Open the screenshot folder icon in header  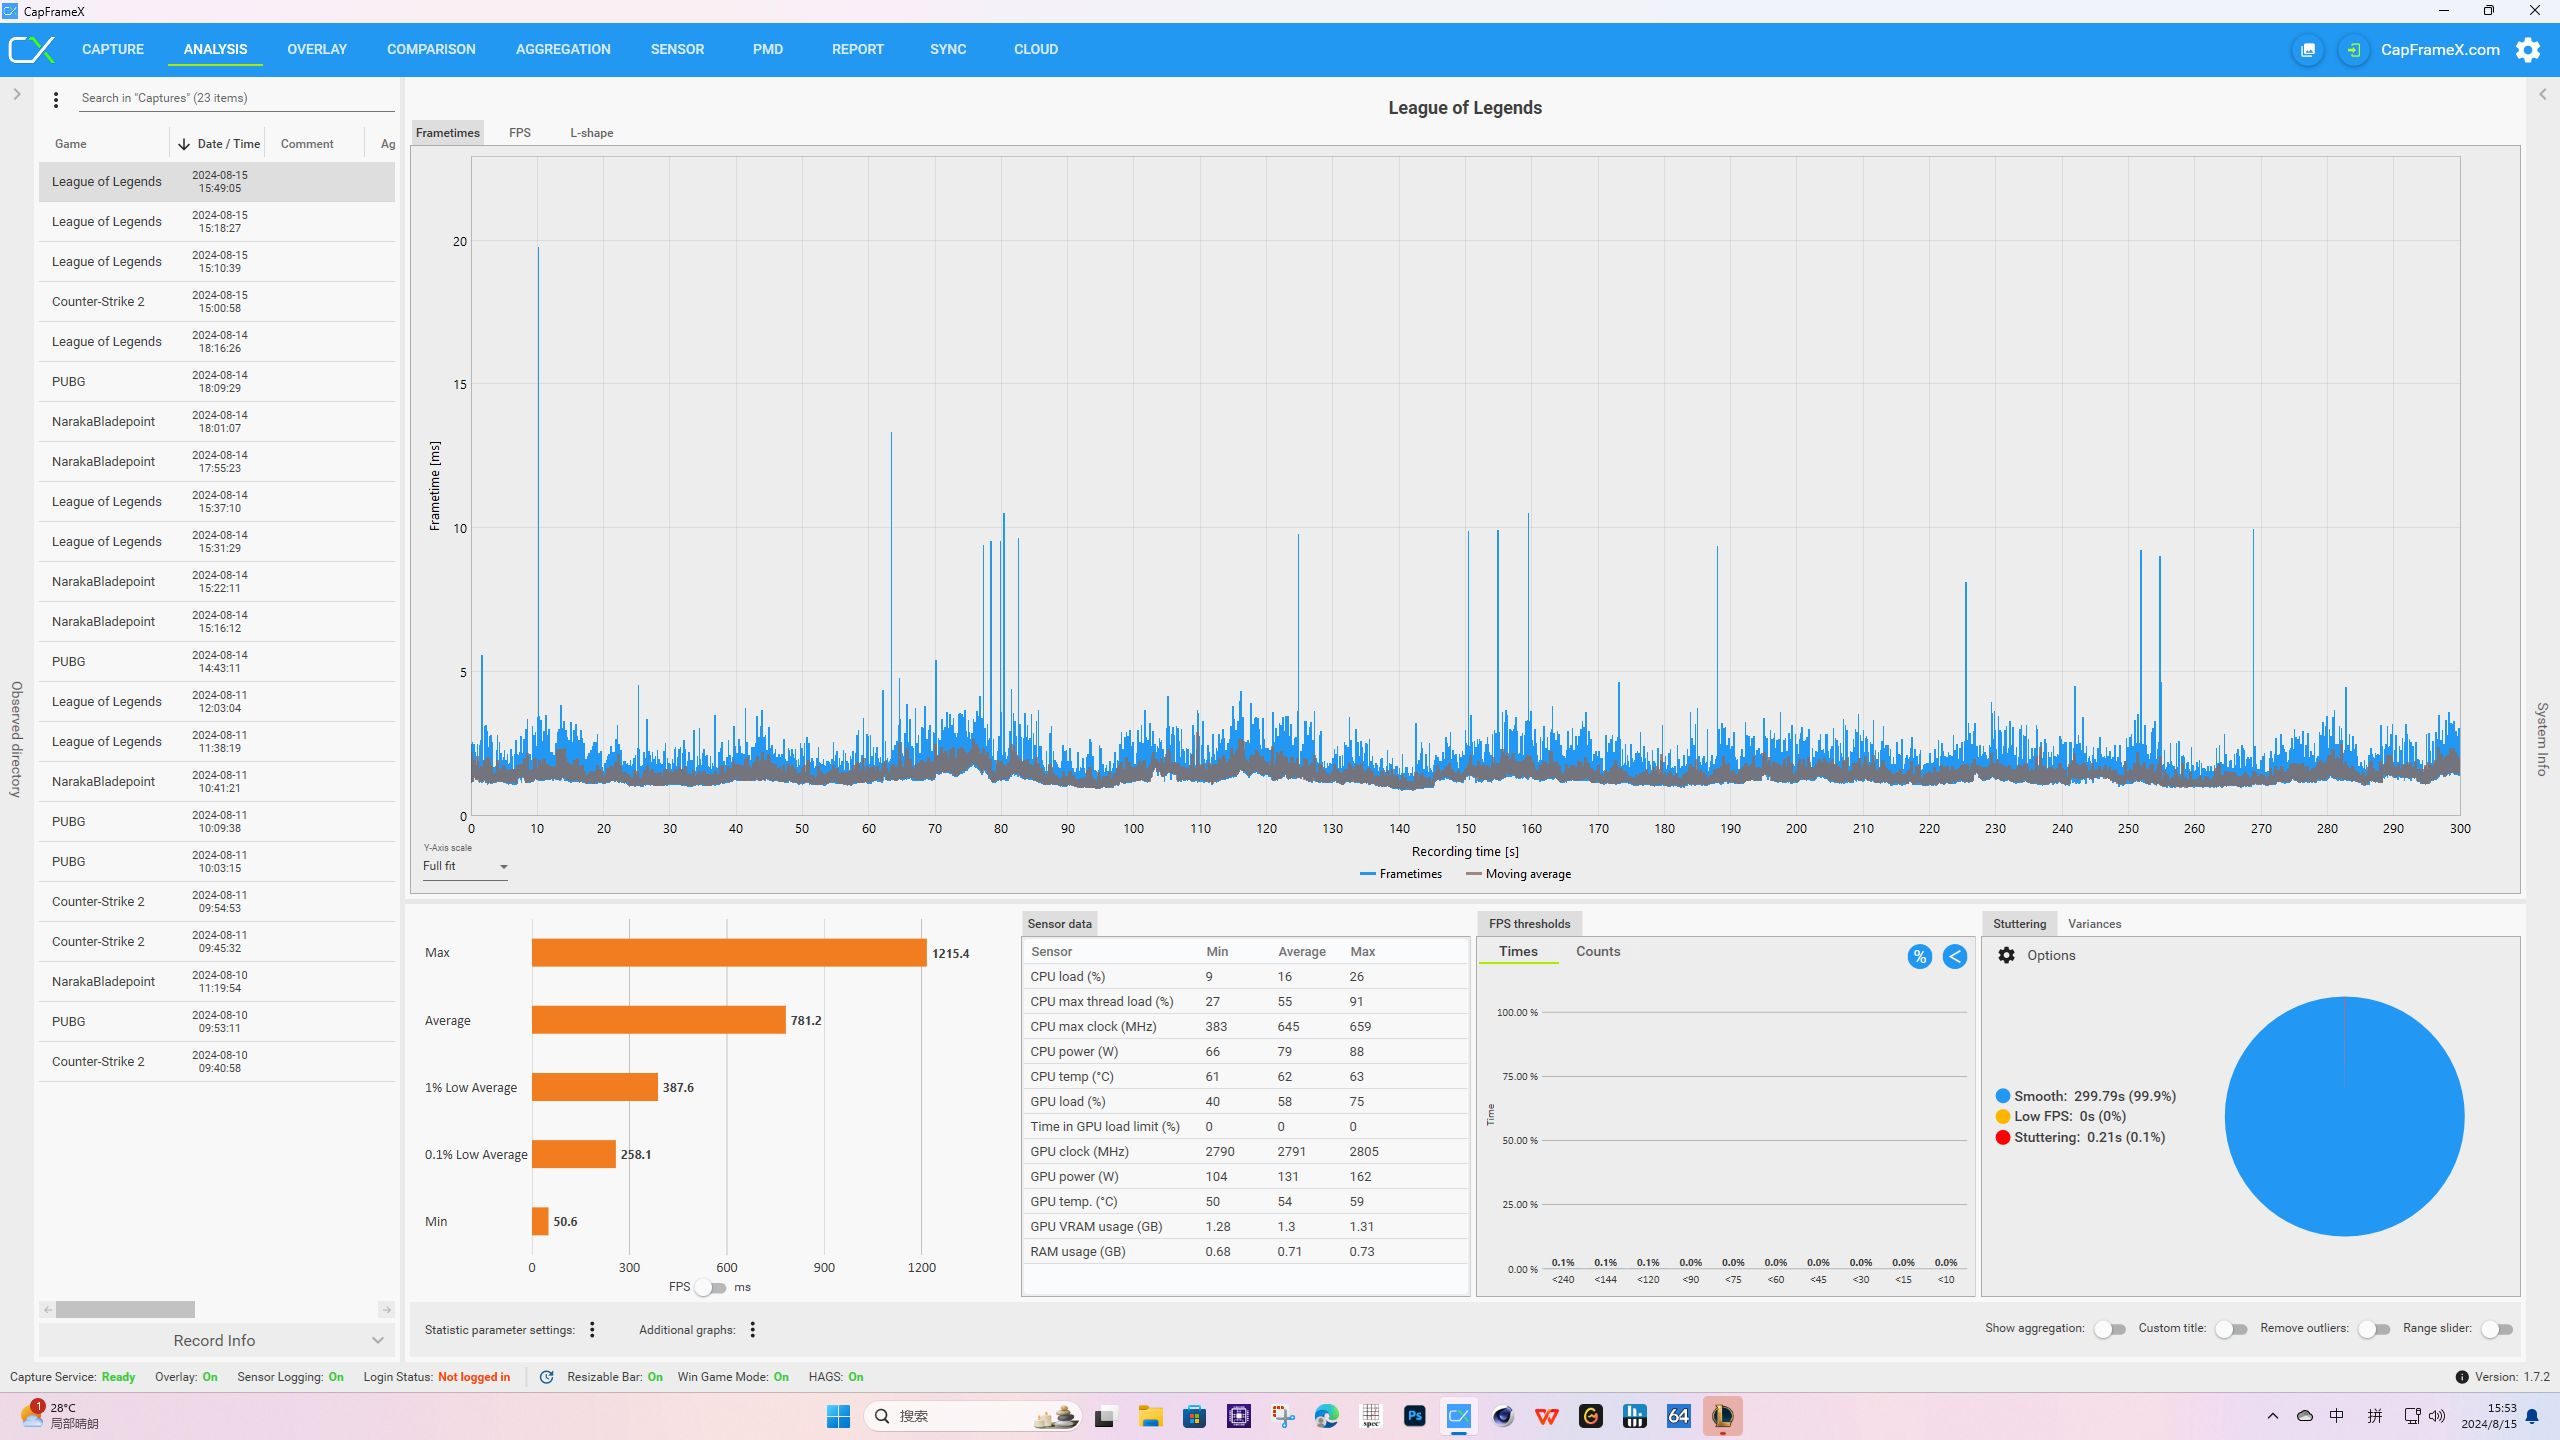(x=2308, y=50)
